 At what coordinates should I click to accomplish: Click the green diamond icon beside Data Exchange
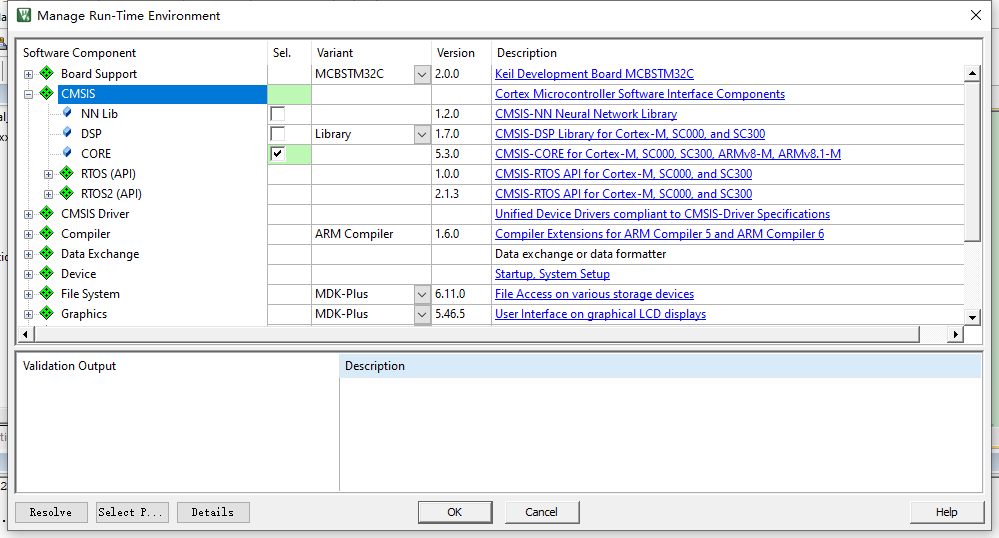[x=47, y=253]
